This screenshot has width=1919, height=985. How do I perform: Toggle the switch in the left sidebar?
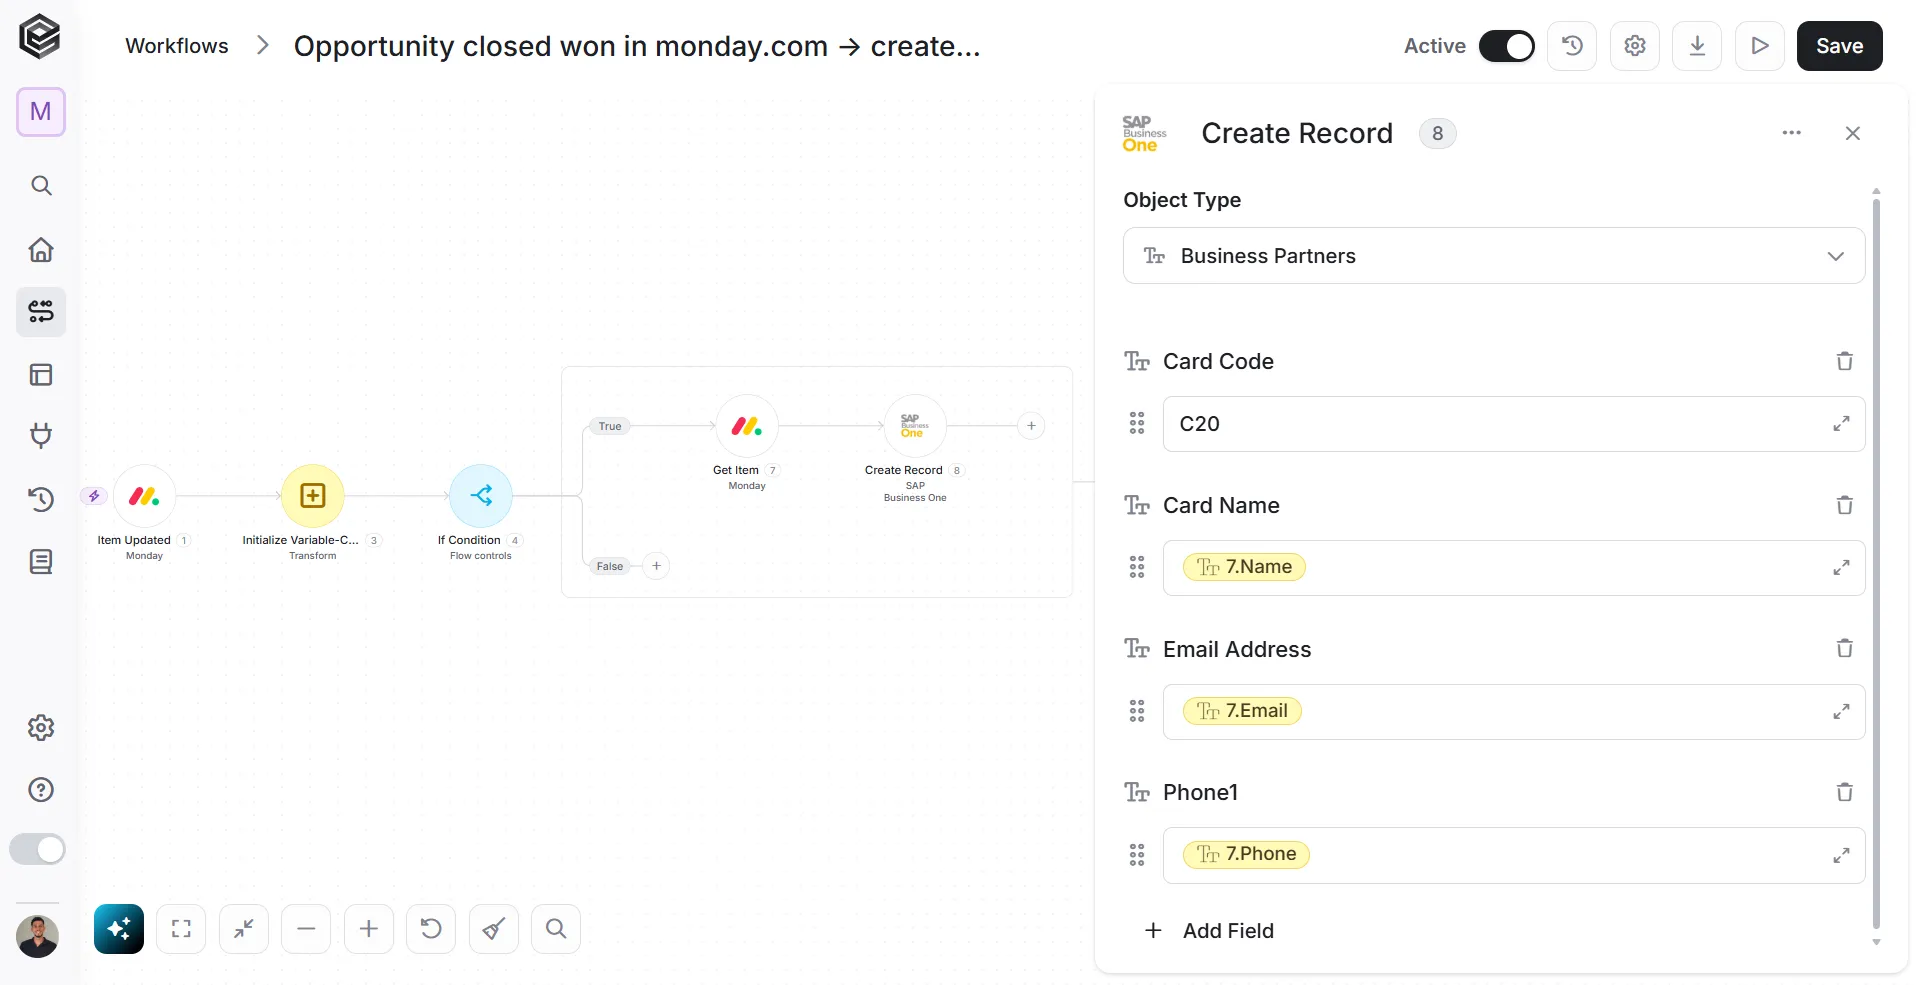[38, 850]
